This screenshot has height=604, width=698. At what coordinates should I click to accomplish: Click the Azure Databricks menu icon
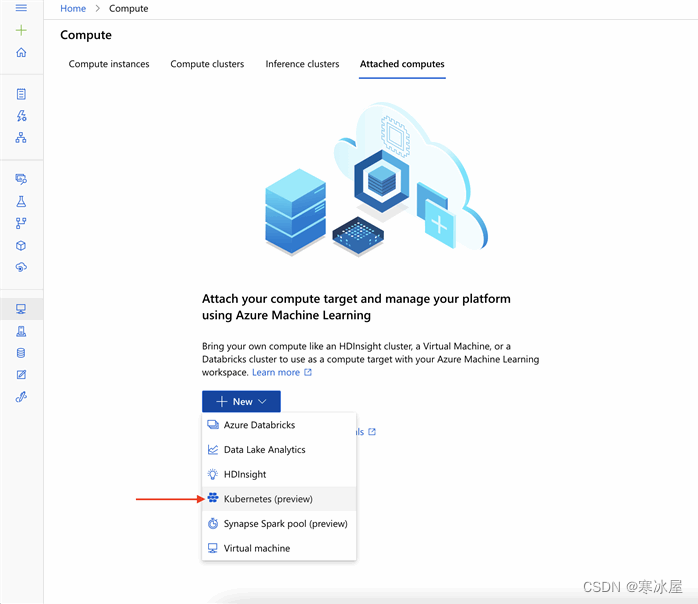tap(213, 425)
